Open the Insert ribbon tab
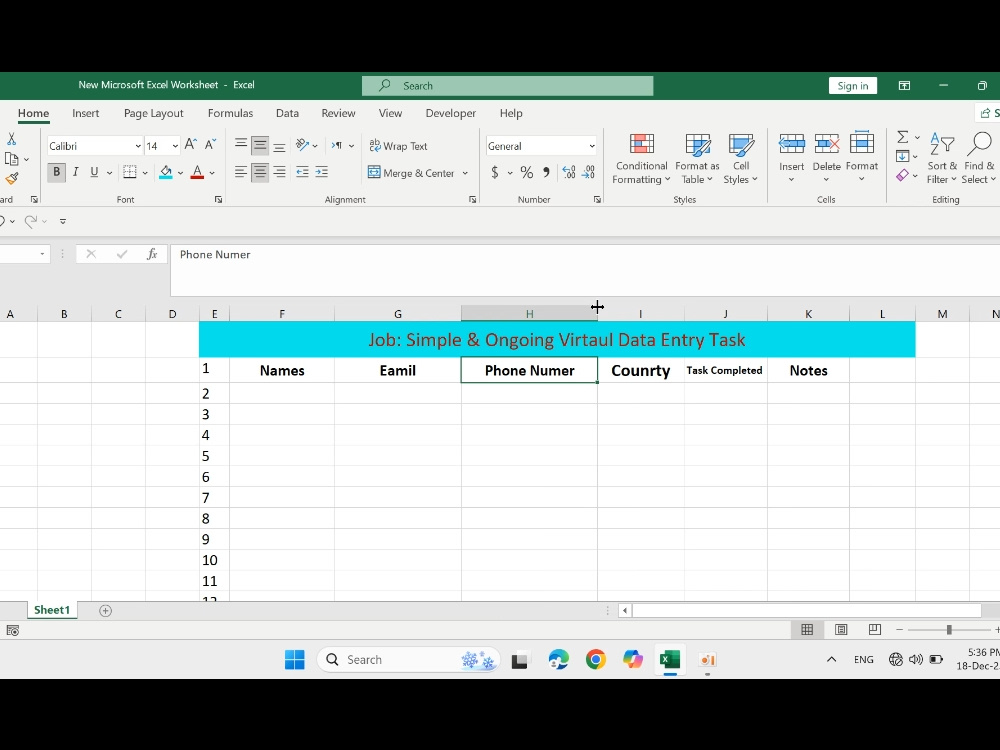 pyautogui.click(x=85, y=113)
